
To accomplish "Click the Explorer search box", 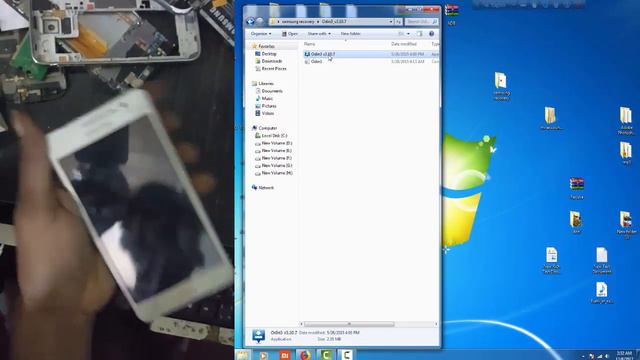I will [x=422, y=22].
